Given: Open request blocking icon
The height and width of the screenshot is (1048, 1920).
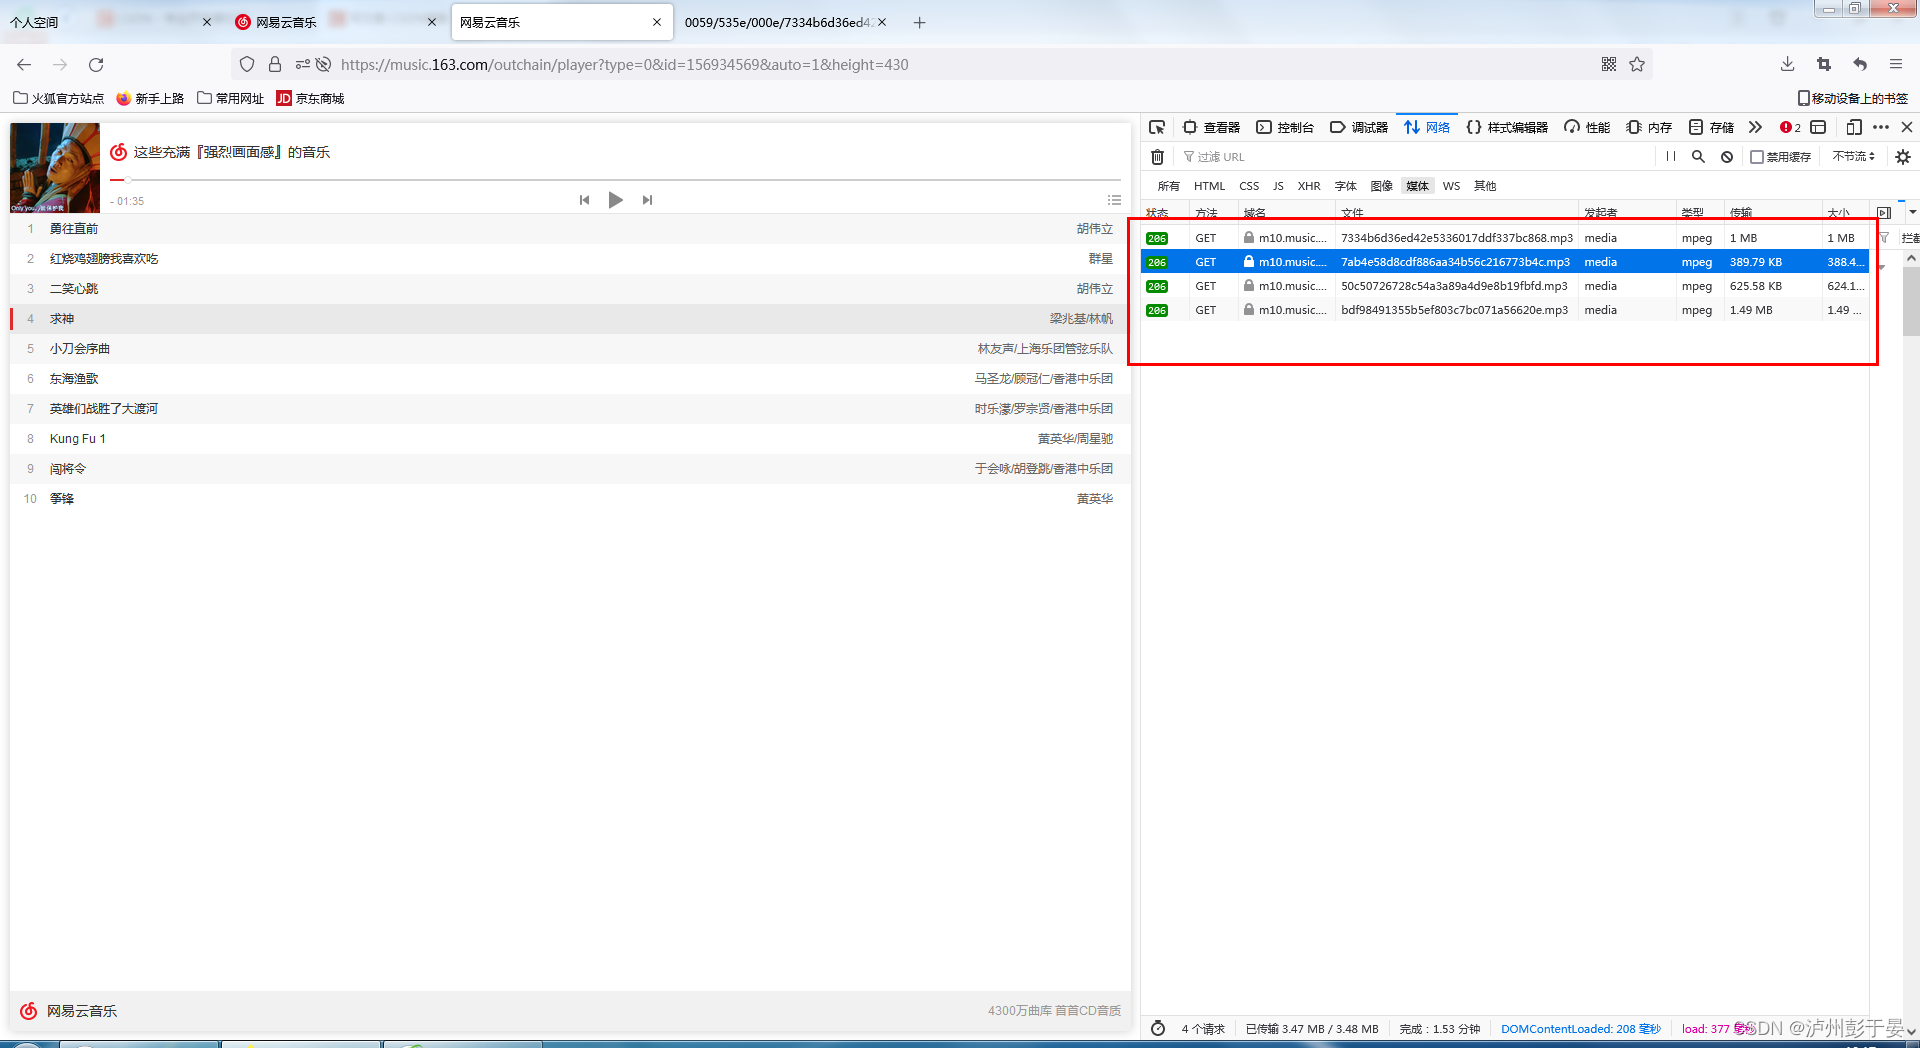Looking at the screenshot, I should 1727,157.
